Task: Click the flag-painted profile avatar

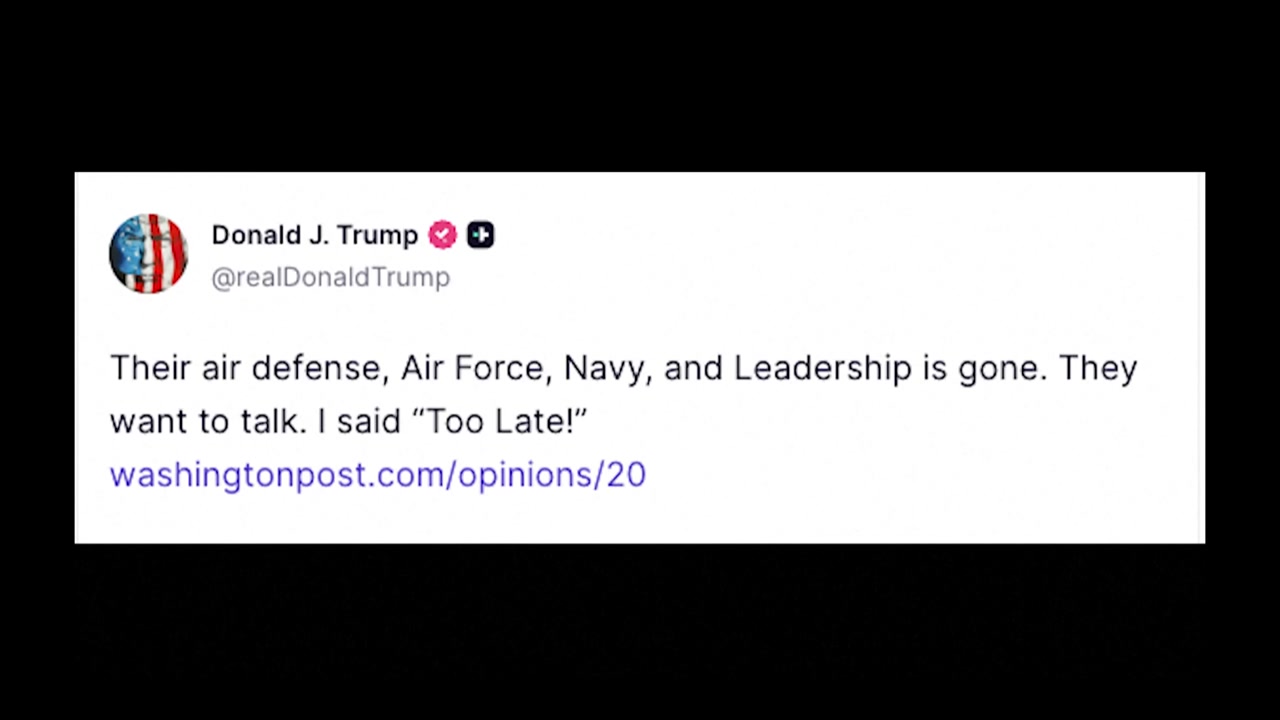Action: tap(148, 253)
